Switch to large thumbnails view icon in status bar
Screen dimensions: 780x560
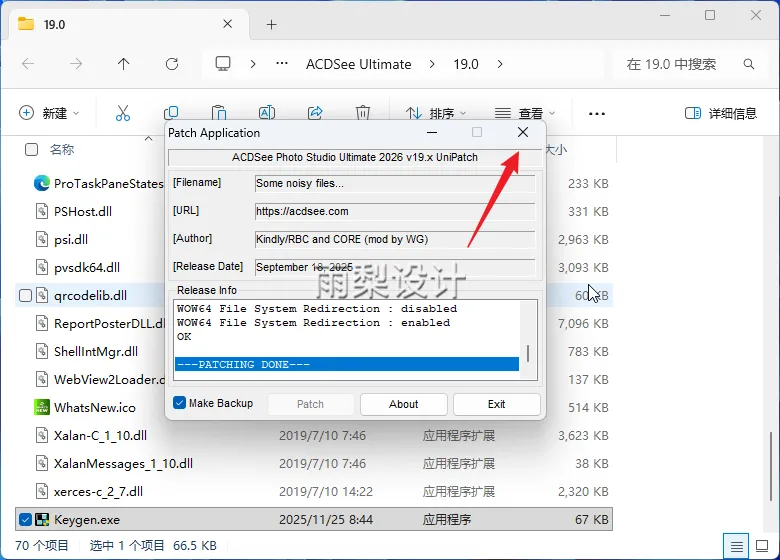pyautogui.click(x=762, y=546)
